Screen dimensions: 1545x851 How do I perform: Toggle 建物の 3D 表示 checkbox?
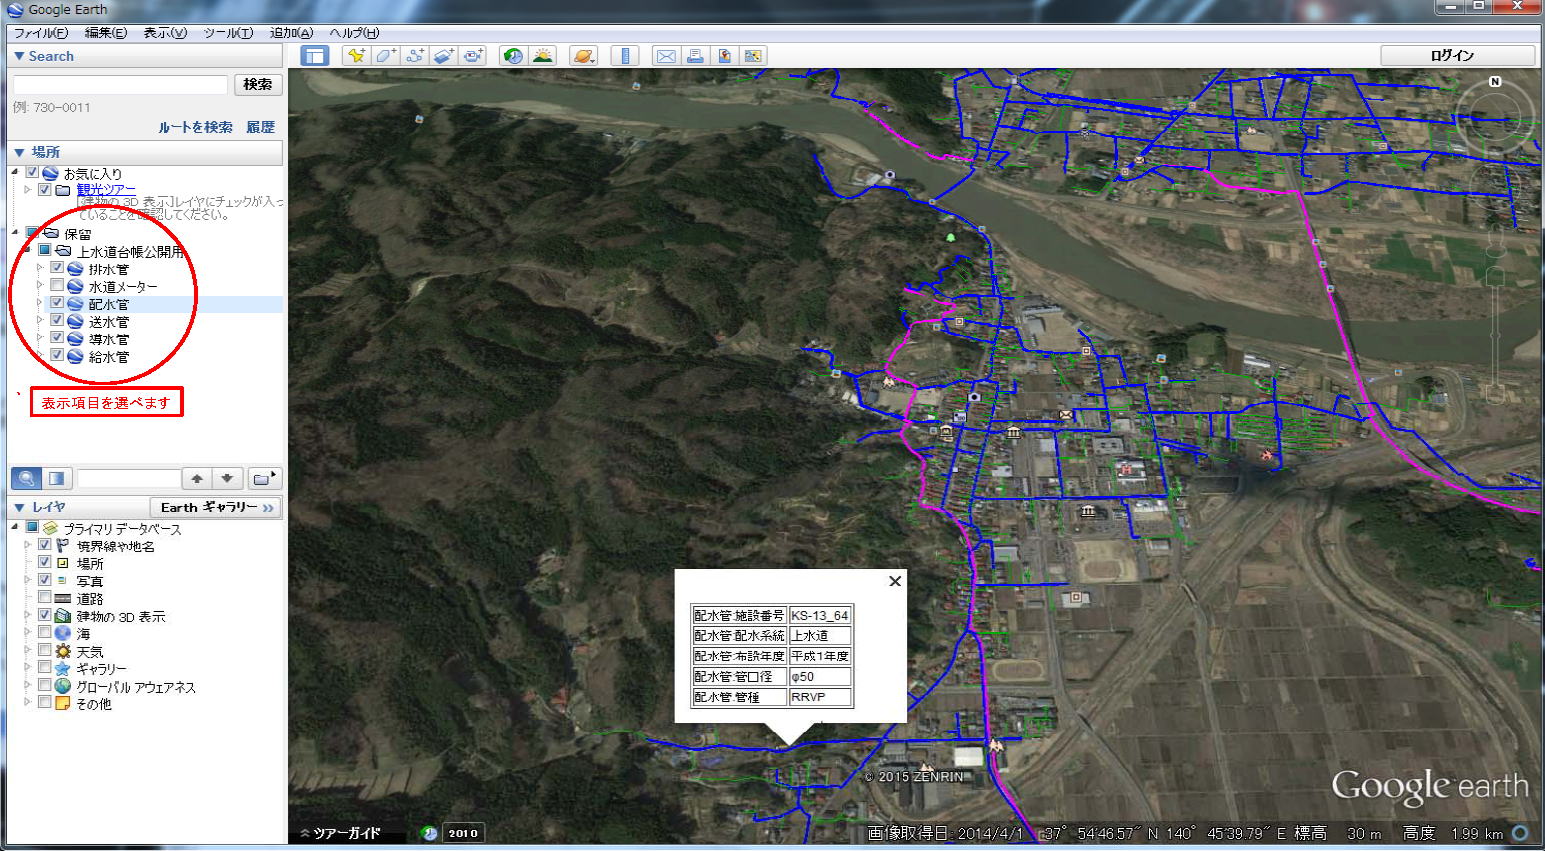[44, 615]
